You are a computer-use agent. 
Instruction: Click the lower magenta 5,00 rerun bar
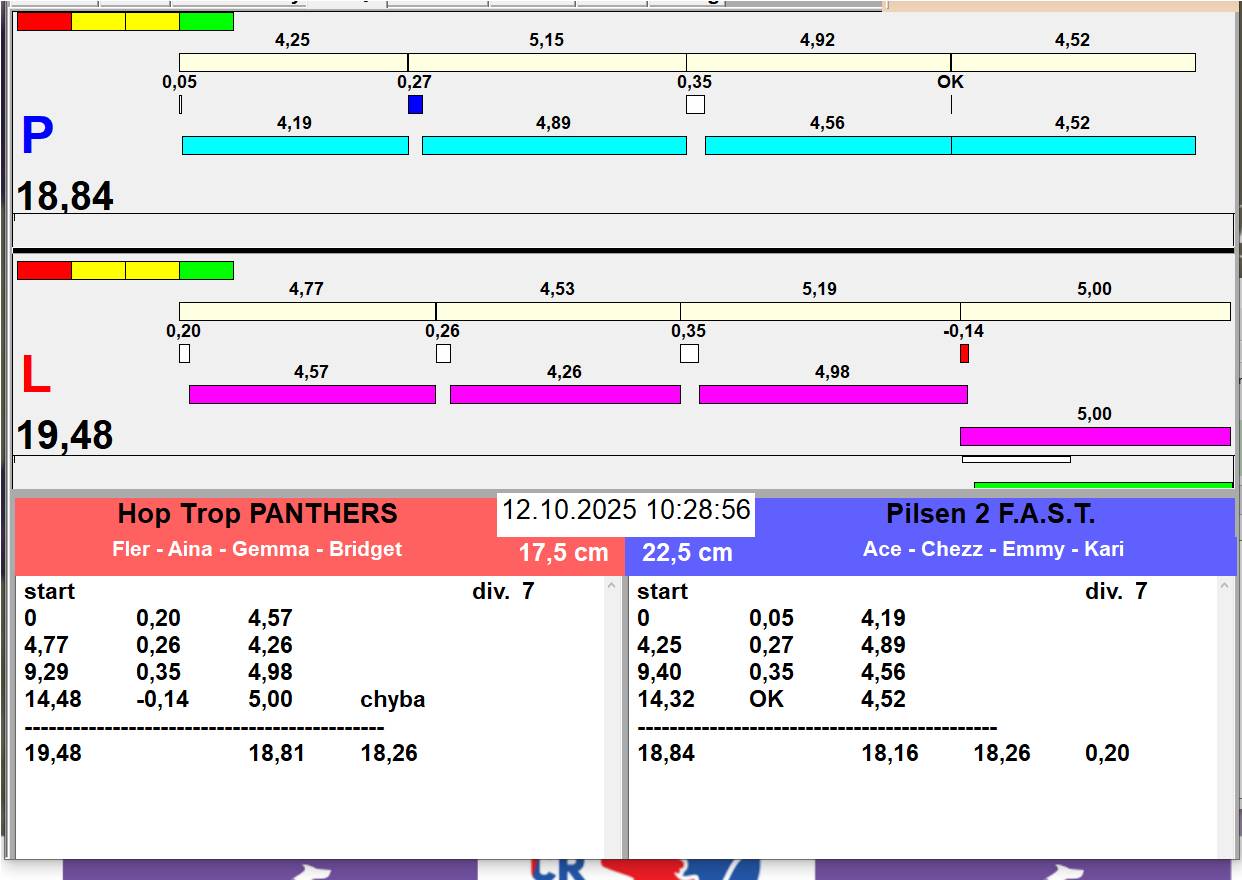click(1094, 436)
